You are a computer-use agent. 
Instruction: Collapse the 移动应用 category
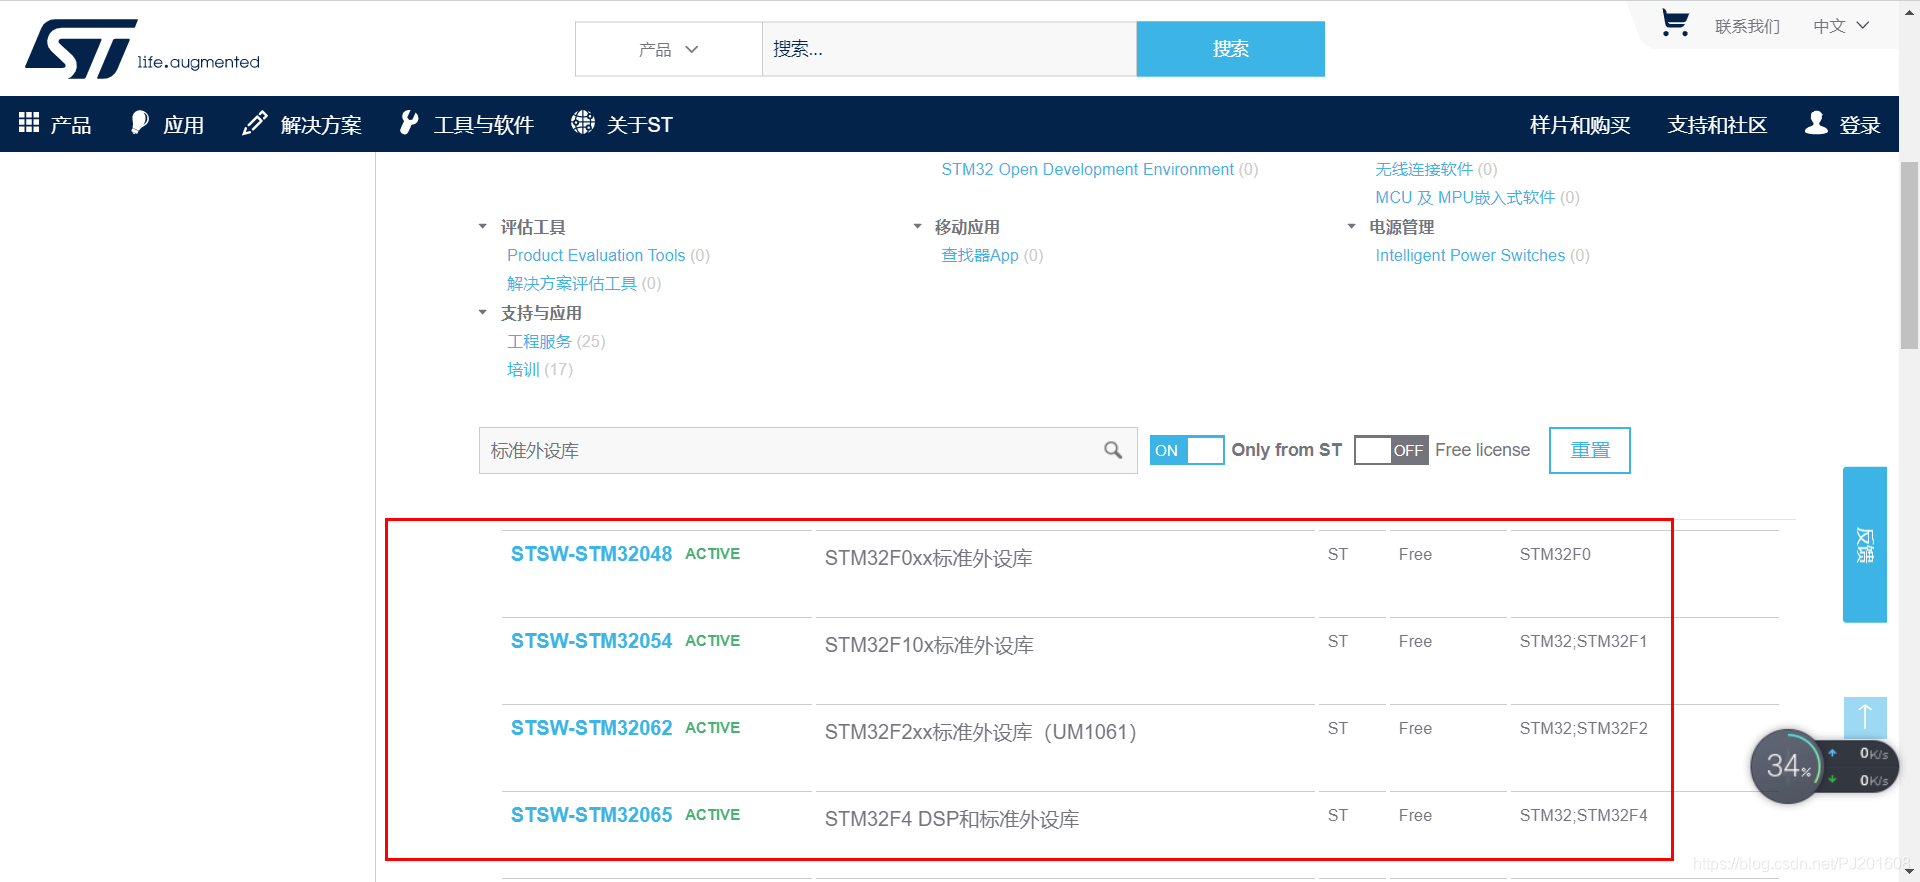point(917,227)
